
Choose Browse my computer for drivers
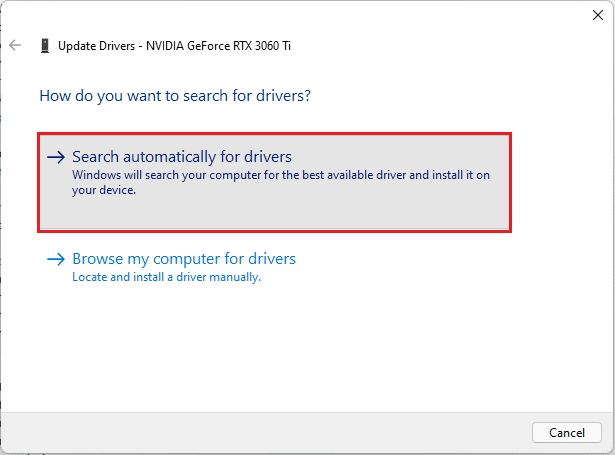point(184,259)
